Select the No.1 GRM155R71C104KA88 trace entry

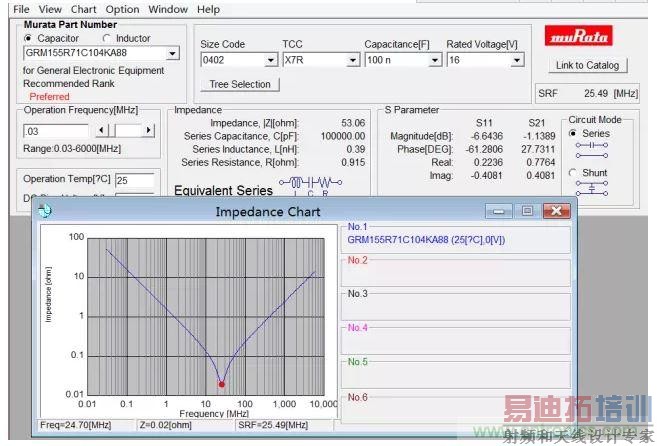pos(426,240)
